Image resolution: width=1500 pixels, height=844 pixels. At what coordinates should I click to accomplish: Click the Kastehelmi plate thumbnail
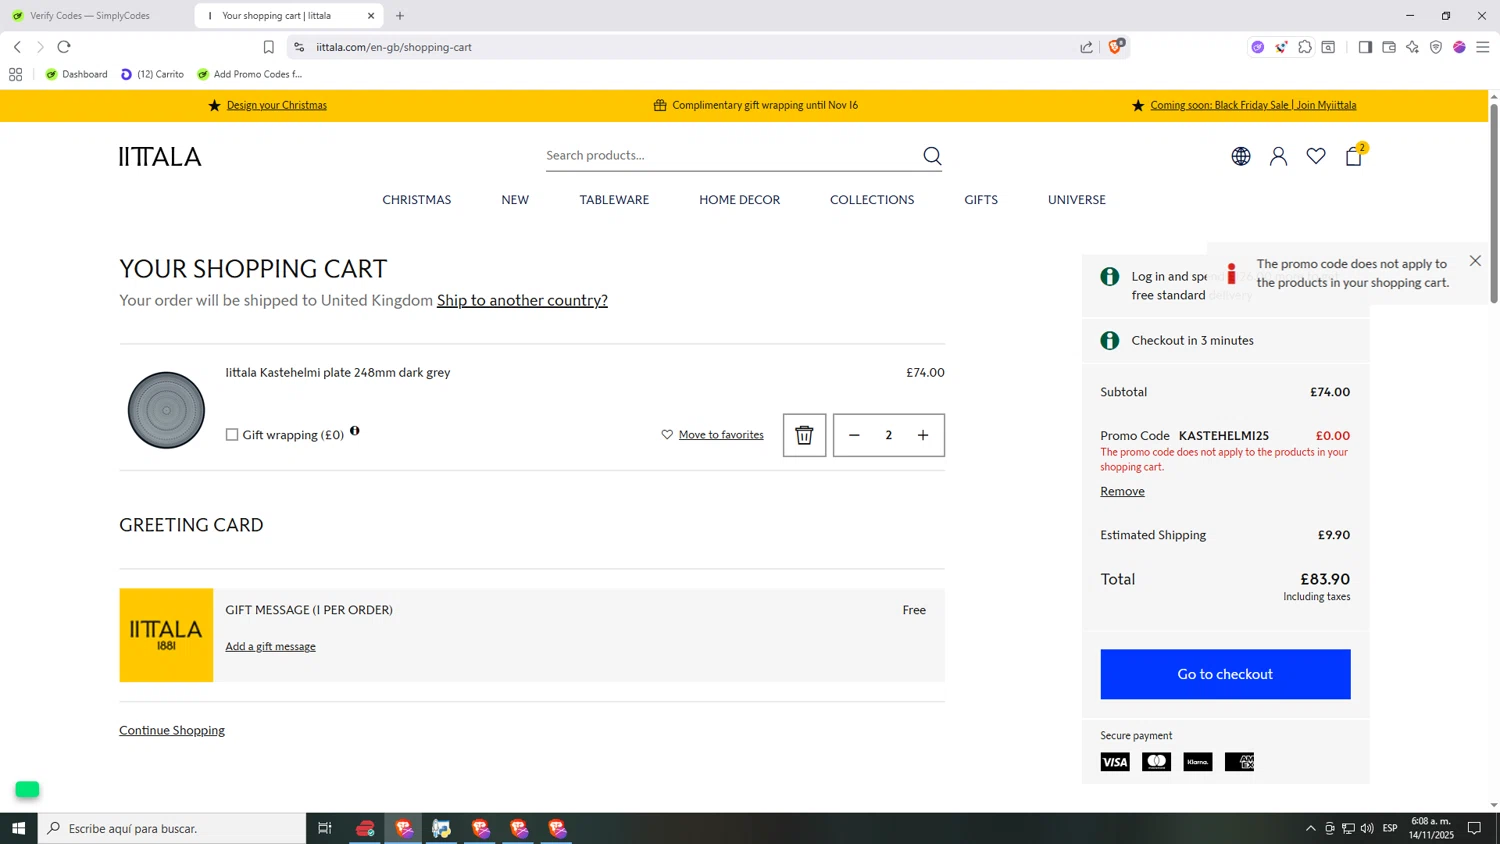pos(166,410)
